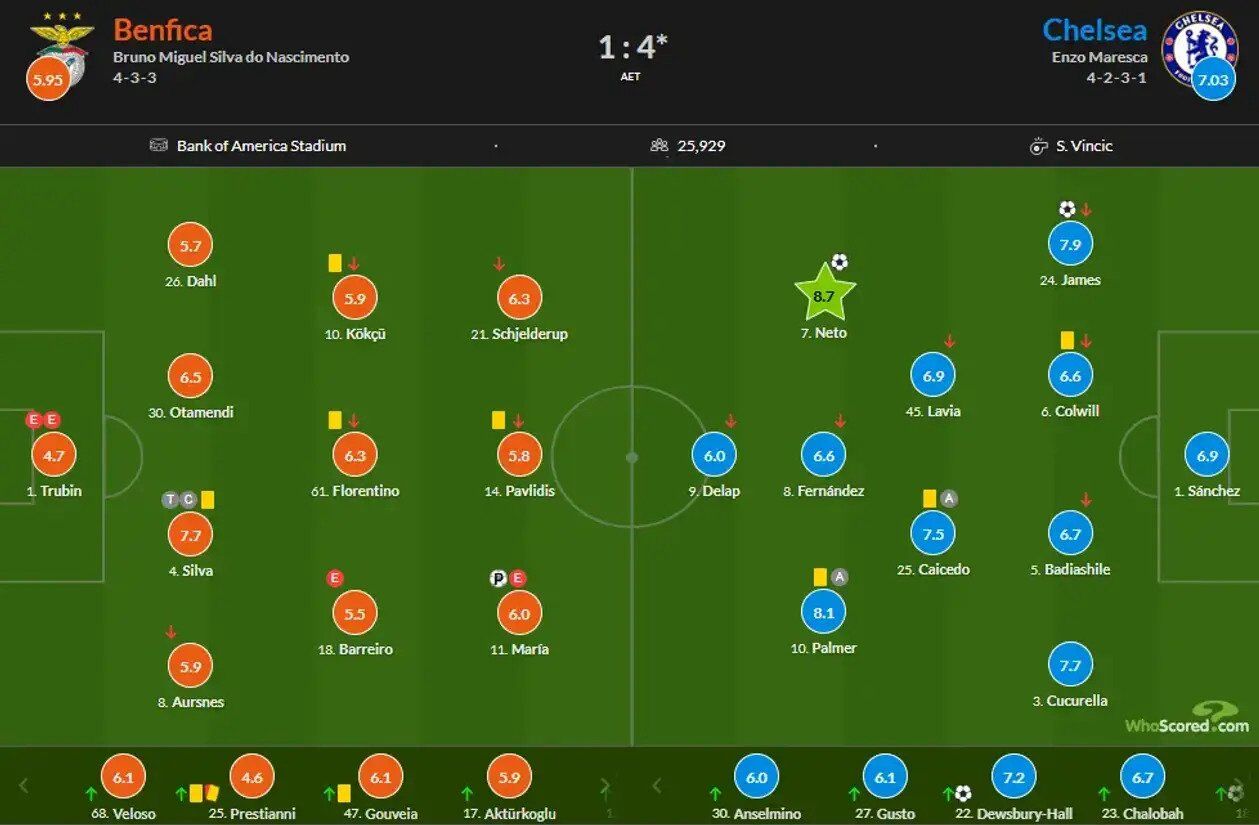Image resolution: width=1259 pixels, height=825 pixels.
Task: Select substitute Dewsbury-Hall's 7.2 rating
Action: coord(1014,776)
